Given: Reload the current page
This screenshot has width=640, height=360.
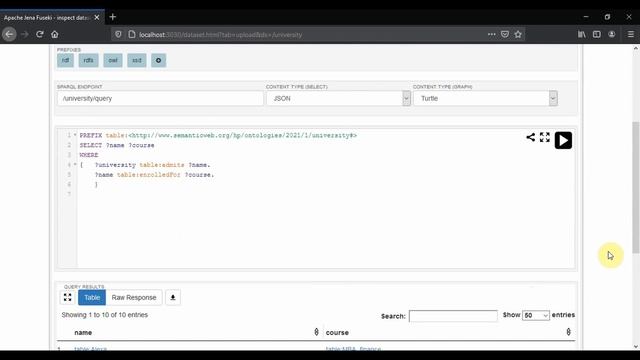Looking at the screenshot, I should click(x=40, y=34).
